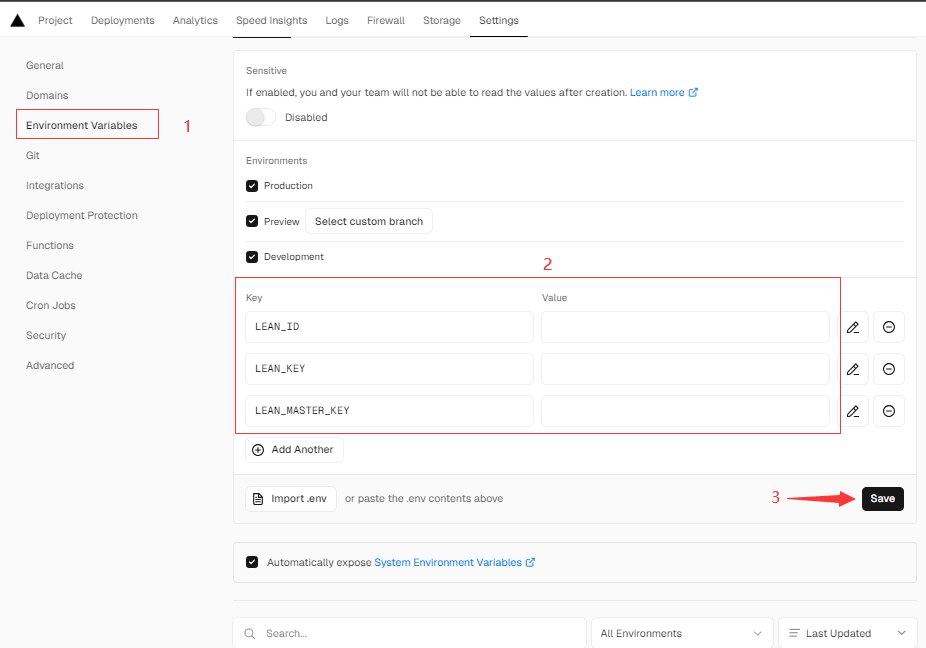This screenshot has width=926, height=648.
Task: Click edit pencil for LEAN_MASTER_KEY row
Action: (x=852, y=411)
